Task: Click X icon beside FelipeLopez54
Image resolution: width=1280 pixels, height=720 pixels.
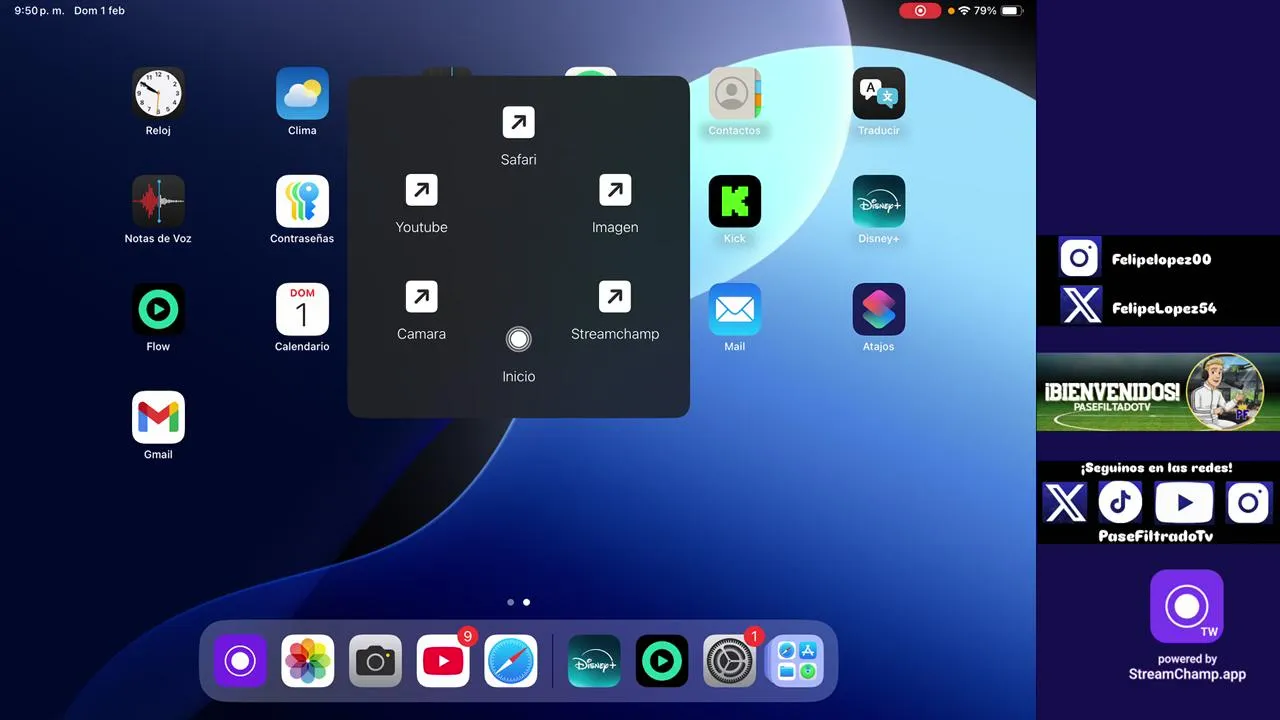Action: 1080,305
